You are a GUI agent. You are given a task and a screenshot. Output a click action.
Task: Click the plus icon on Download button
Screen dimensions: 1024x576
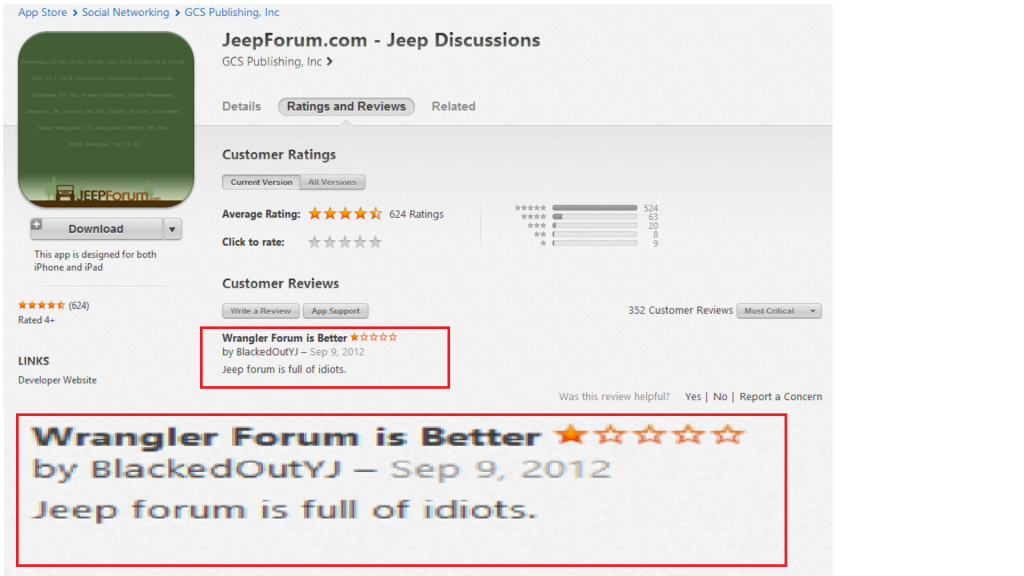click(x=37, y=225)
